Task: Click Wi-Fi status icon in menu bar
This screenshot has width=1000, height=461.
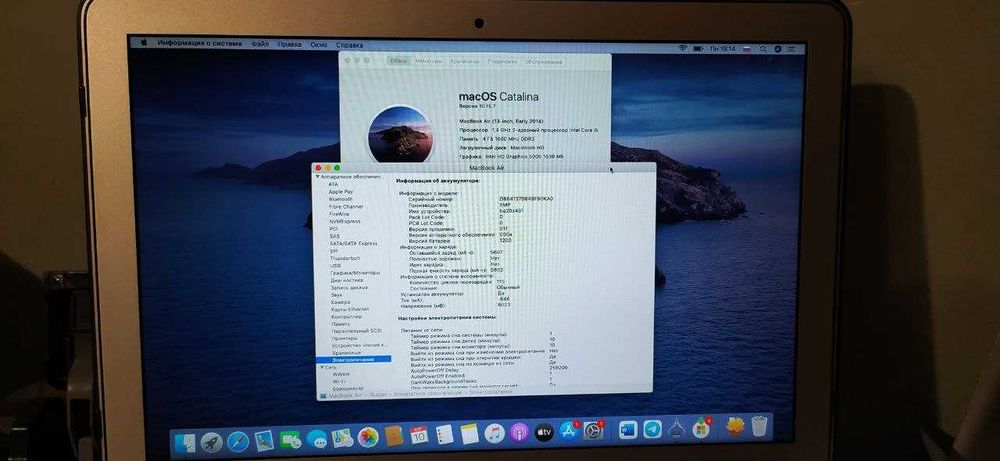Action: coord(682,48)
